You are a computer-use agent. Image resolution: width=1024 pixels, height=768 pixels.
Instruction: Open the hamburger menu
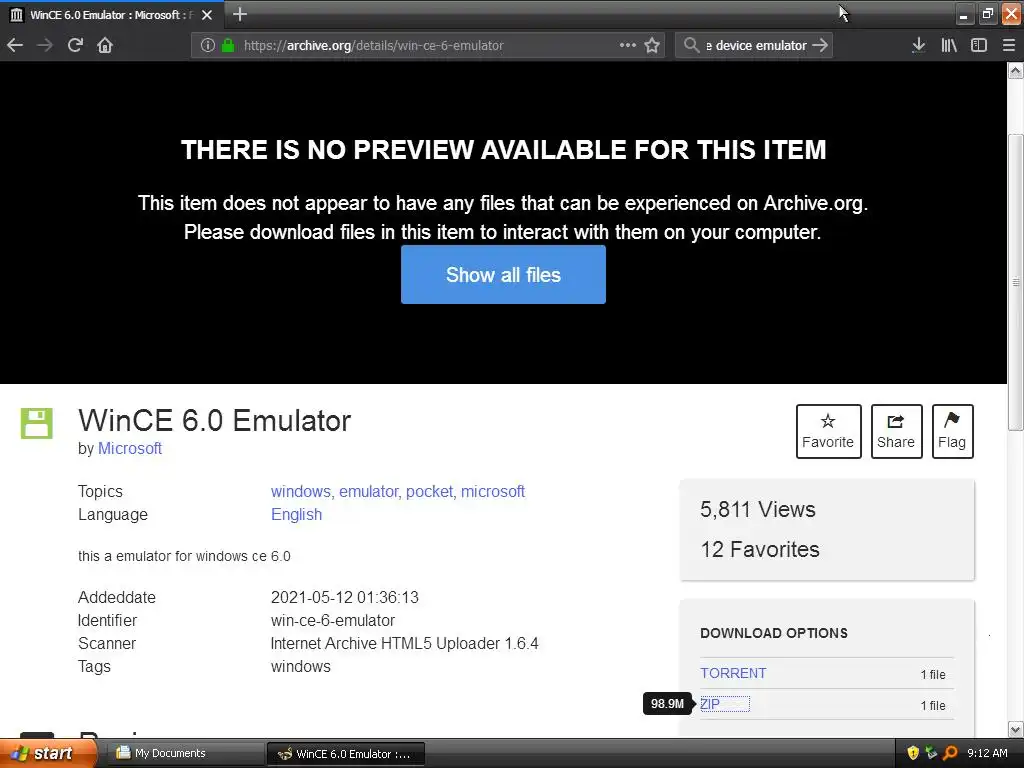click(x=1008, y=45)
